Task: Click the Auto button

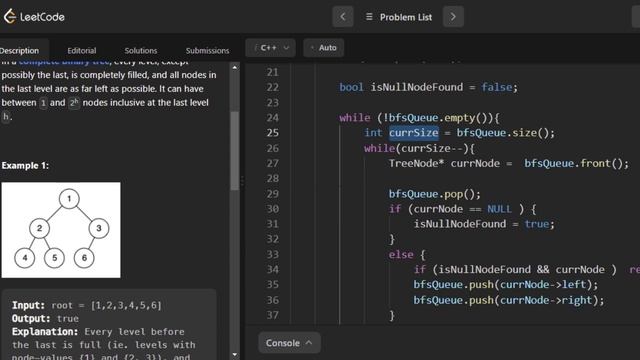Action: [323, 48]
